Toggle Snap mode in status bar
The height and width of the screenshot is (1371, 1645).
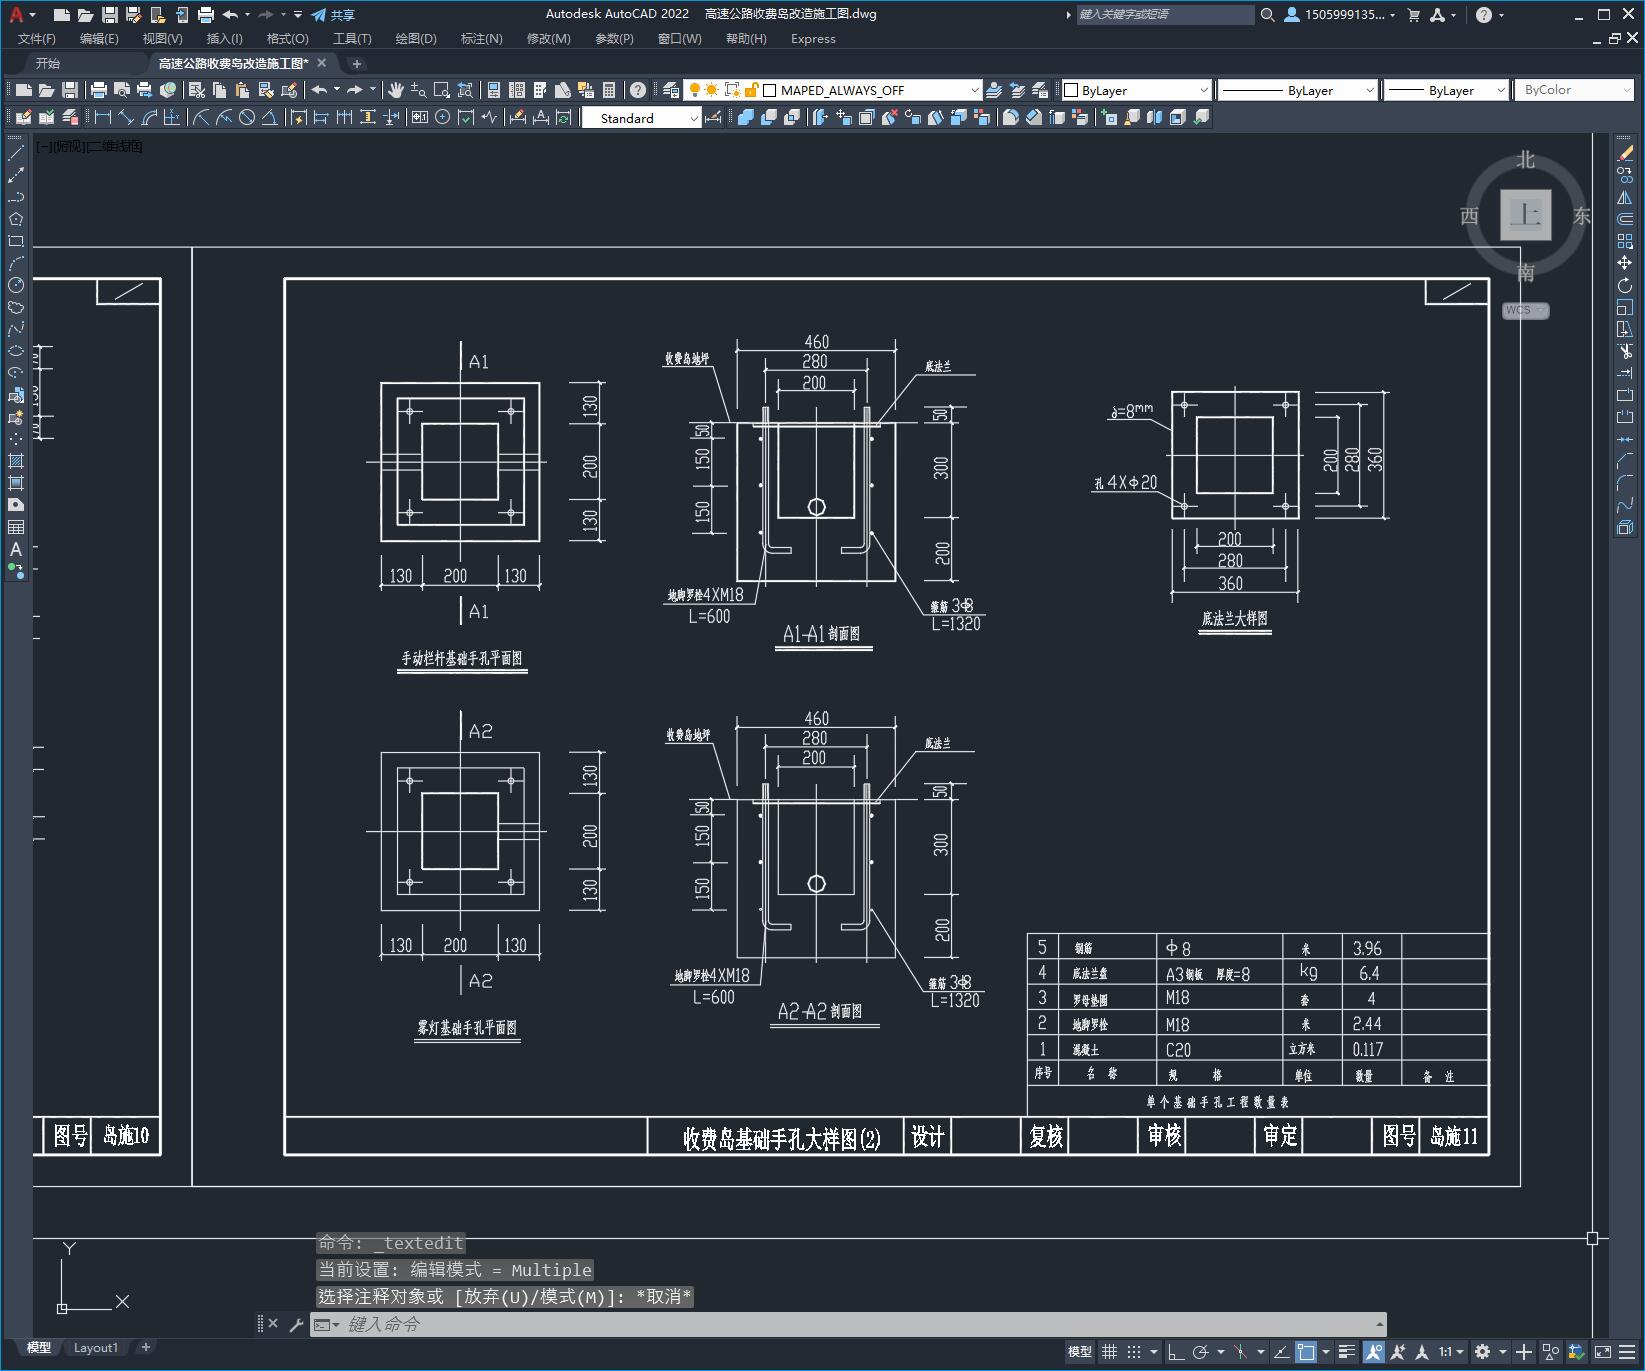[1133, 1352]
